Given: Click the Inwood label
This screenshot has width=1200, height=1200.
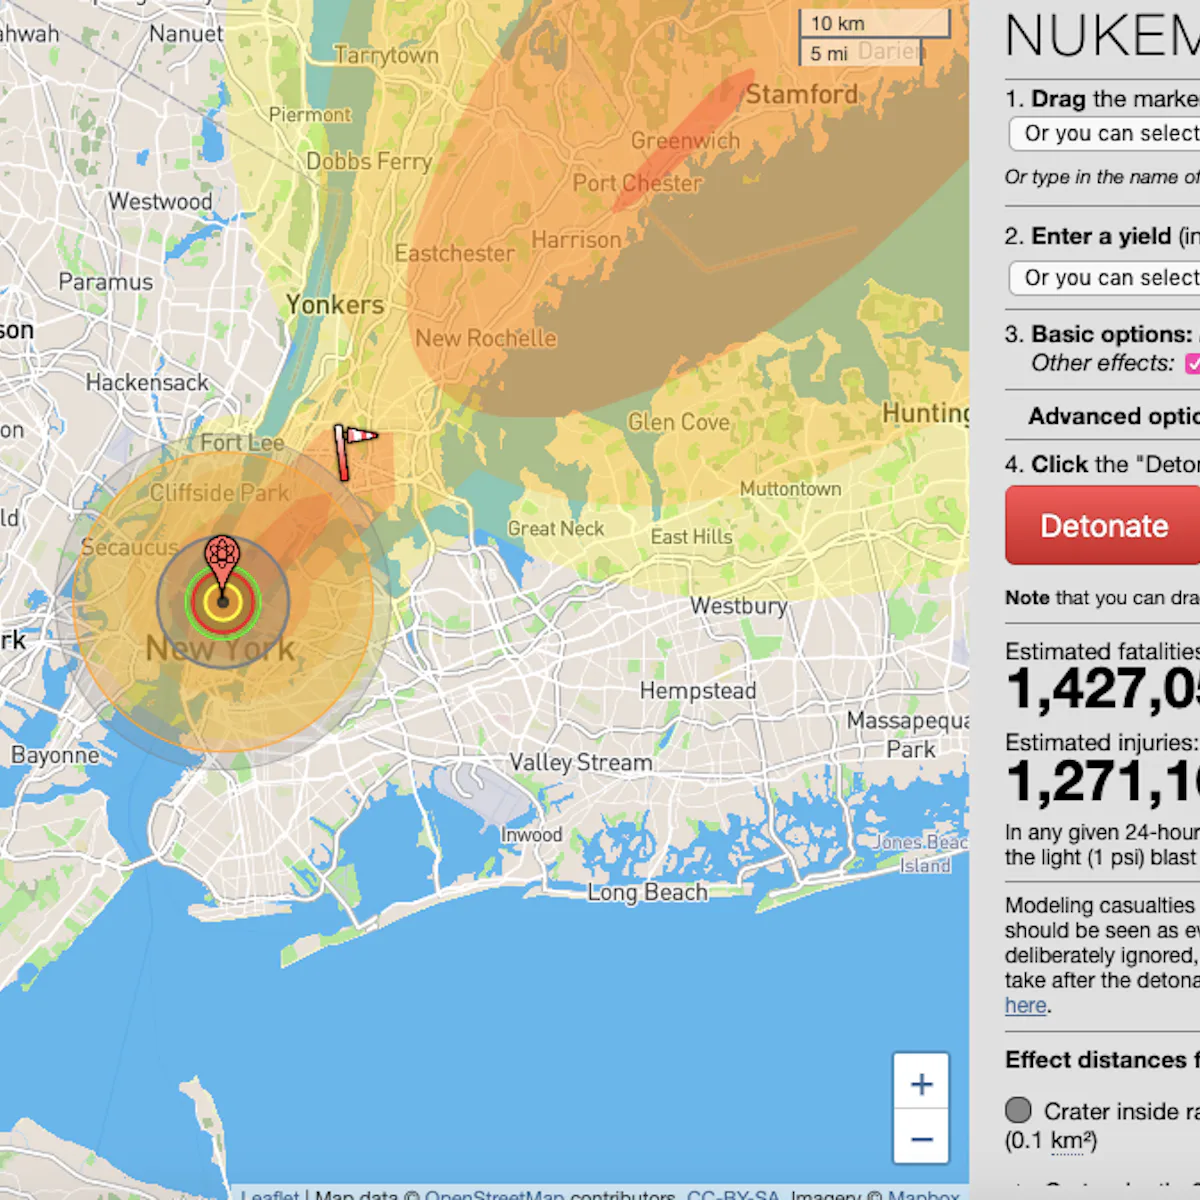Looking at the screenshot, I should point(531,835).
